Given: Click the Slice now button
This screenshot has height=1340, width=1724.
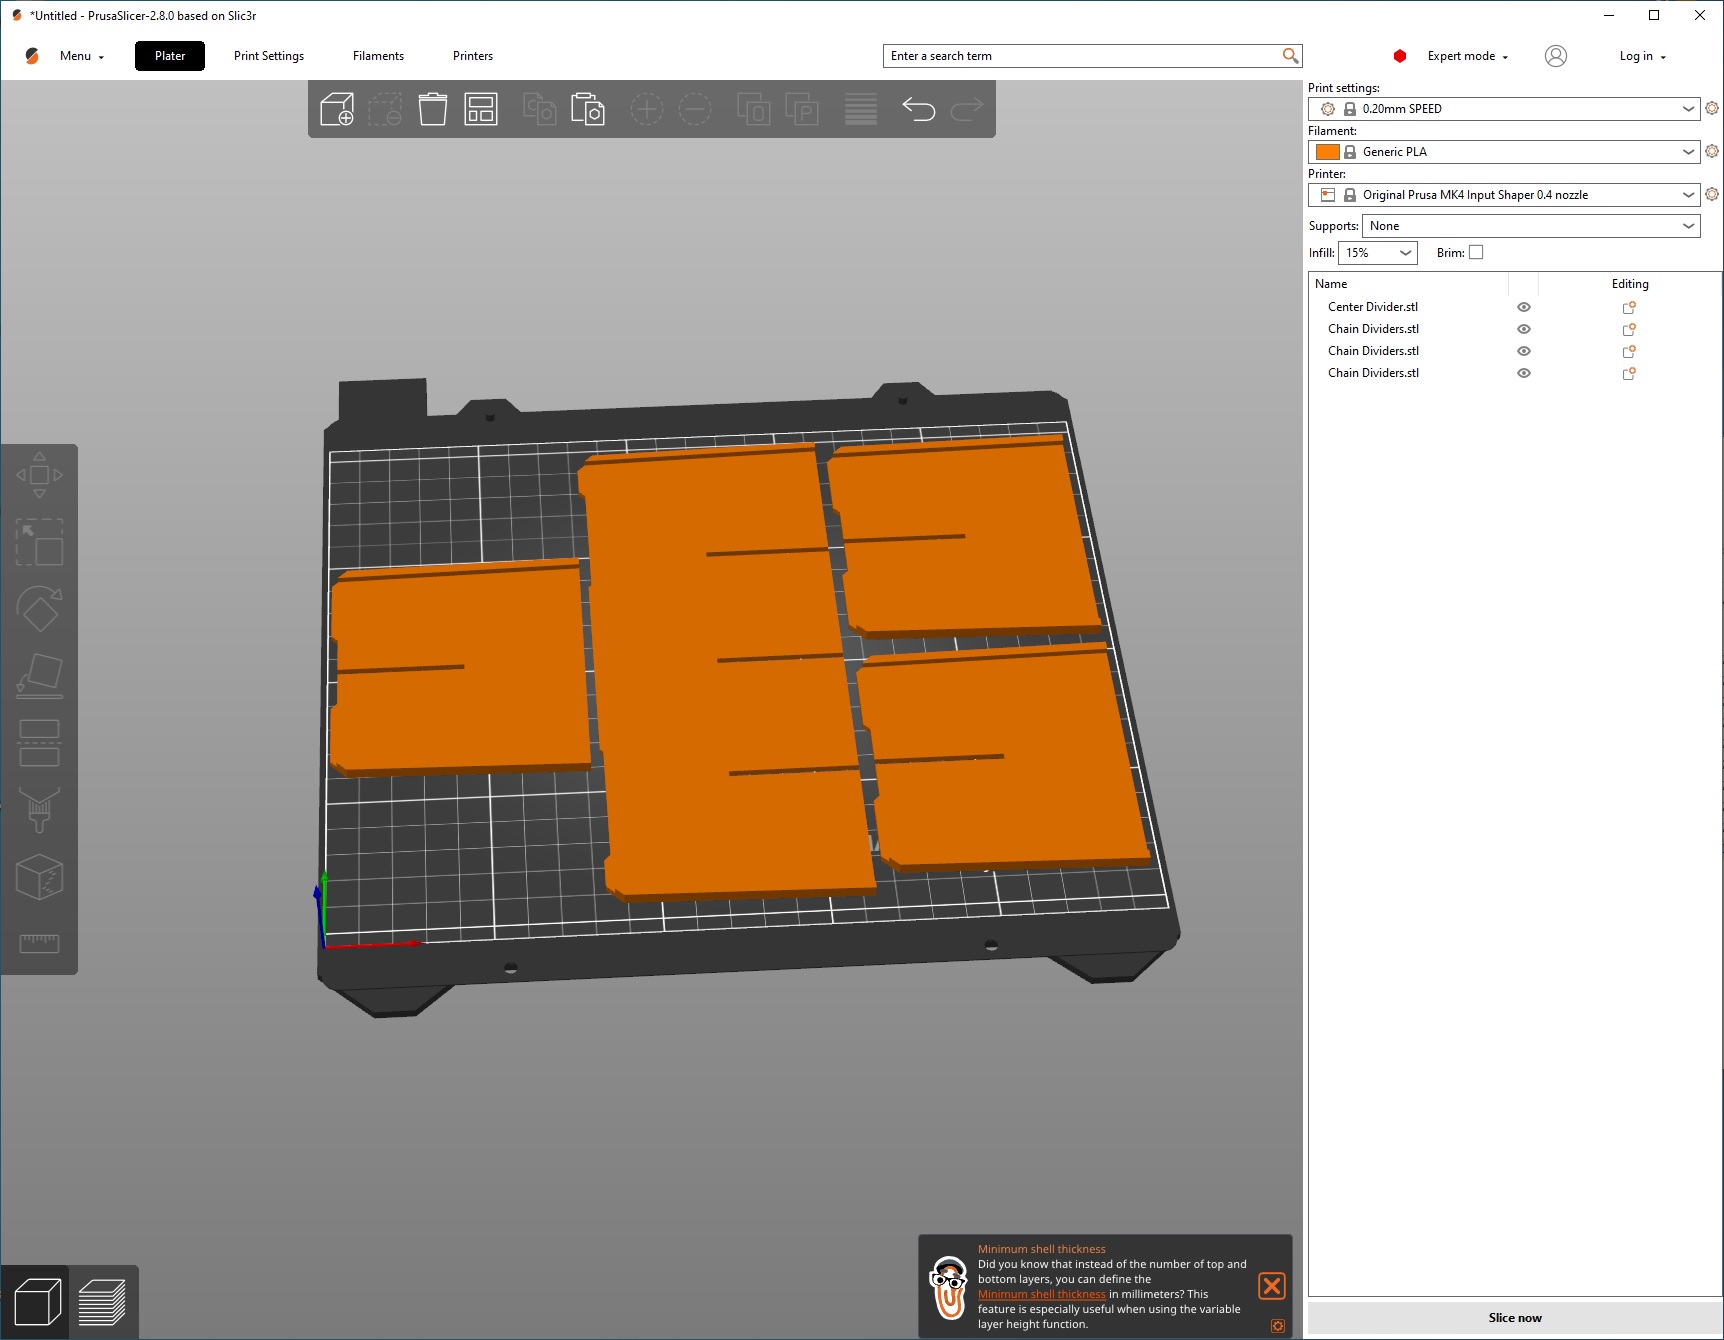Looking at the screenshot, I should 1515,1318.
